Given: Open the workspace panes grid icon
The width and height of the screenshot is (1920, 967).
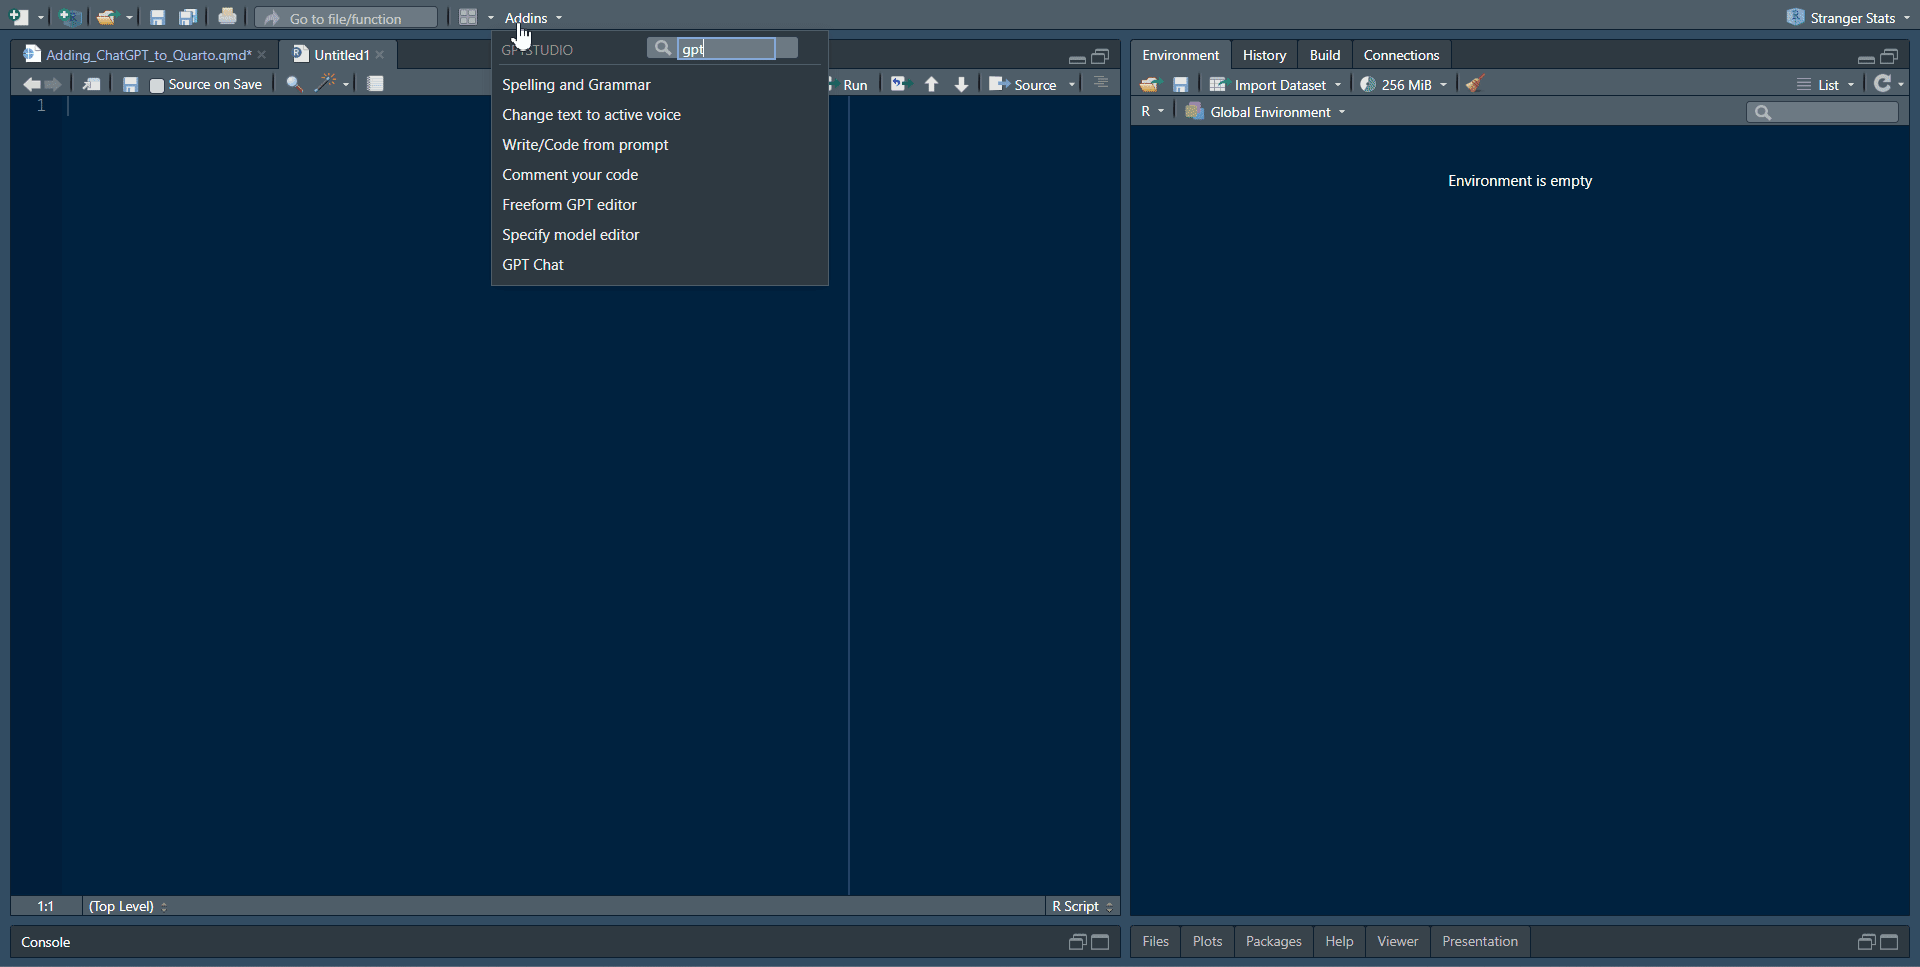Looking at the screenshot, I should tap(467, 17).
